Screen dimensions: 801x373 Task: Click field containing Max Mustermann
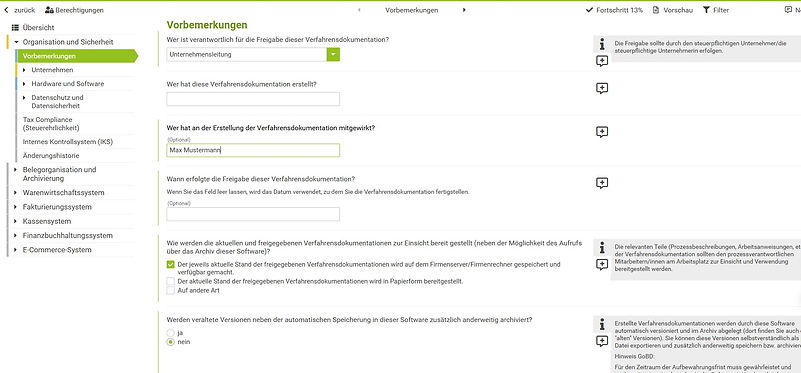253,150
